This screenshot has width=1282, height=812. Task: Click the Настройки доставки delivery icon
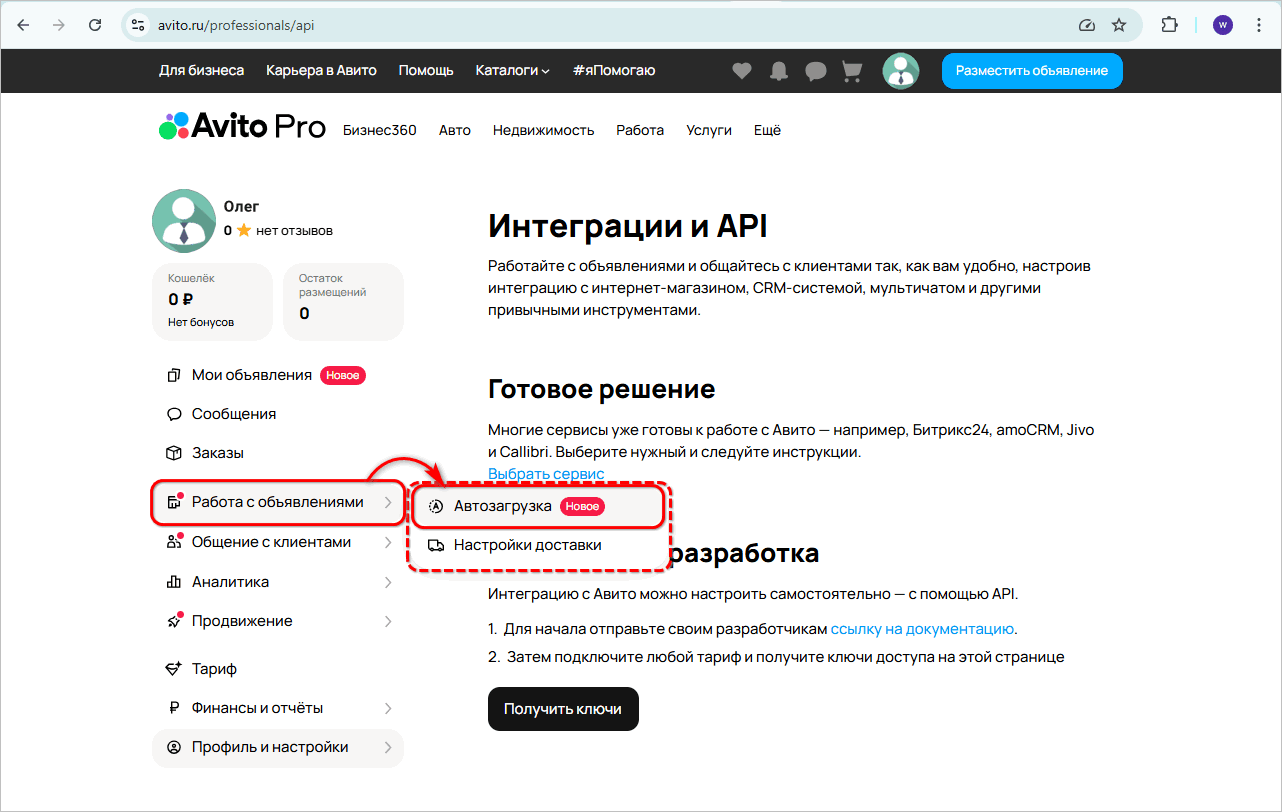[x=436, y=545]
